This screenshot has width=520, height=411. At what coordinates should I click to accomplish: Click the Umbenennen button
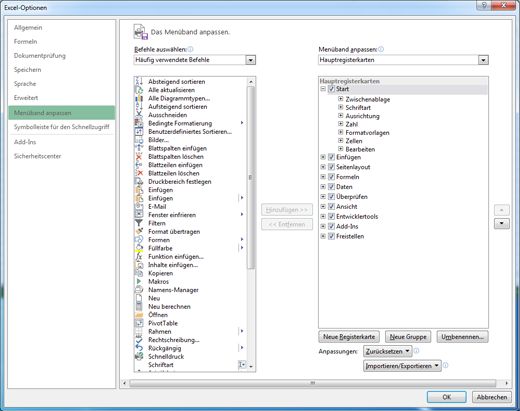point(462,337)
